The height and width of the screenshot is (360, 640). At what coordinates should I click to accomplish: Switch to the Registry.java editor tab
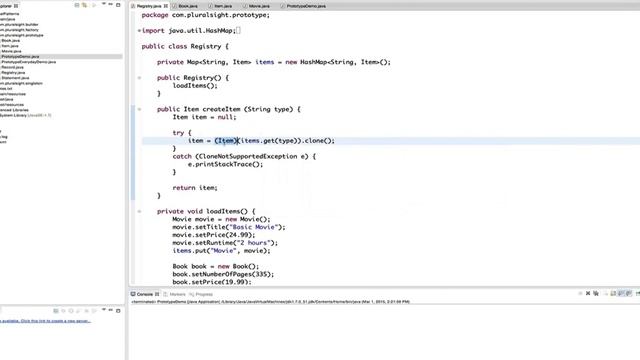[x=149, y=6]
